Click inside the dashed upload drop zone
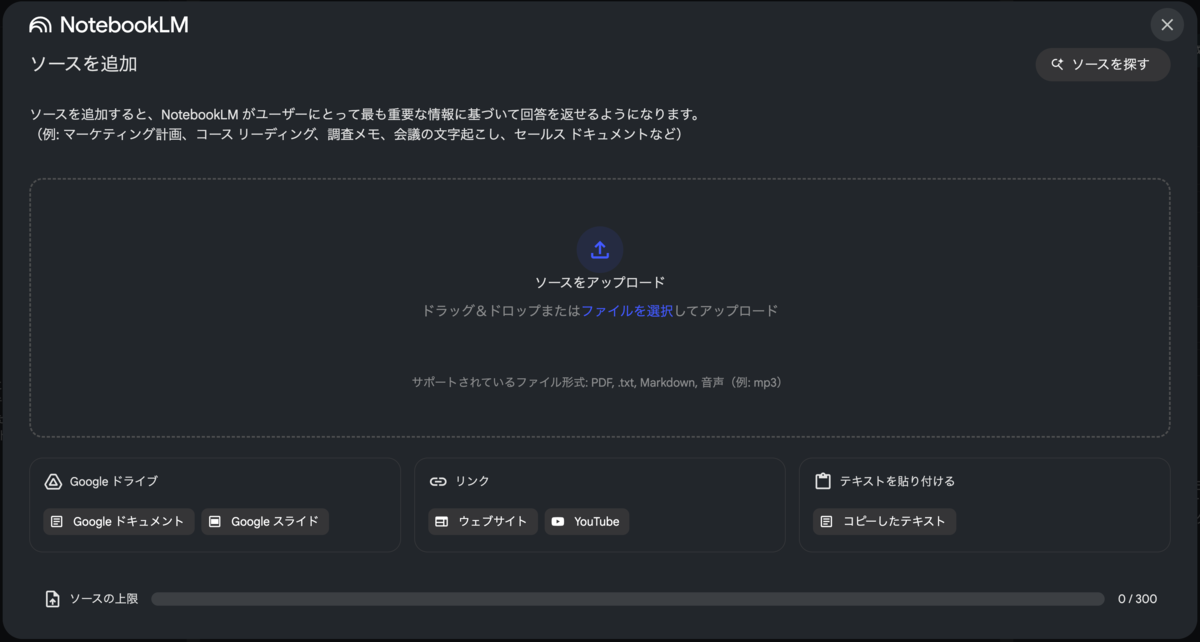The height and width of the screenshot is (642, 1200). [600, 308]
